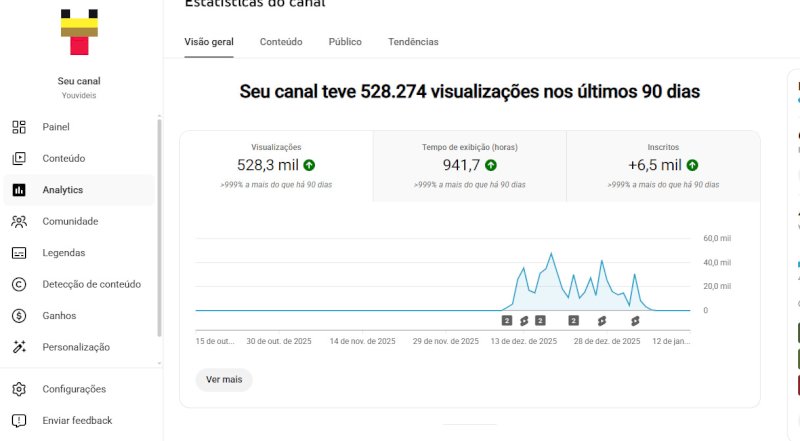Click the channel avatar thumbnail
Viewport: 800px width, 441px height.
79,32
